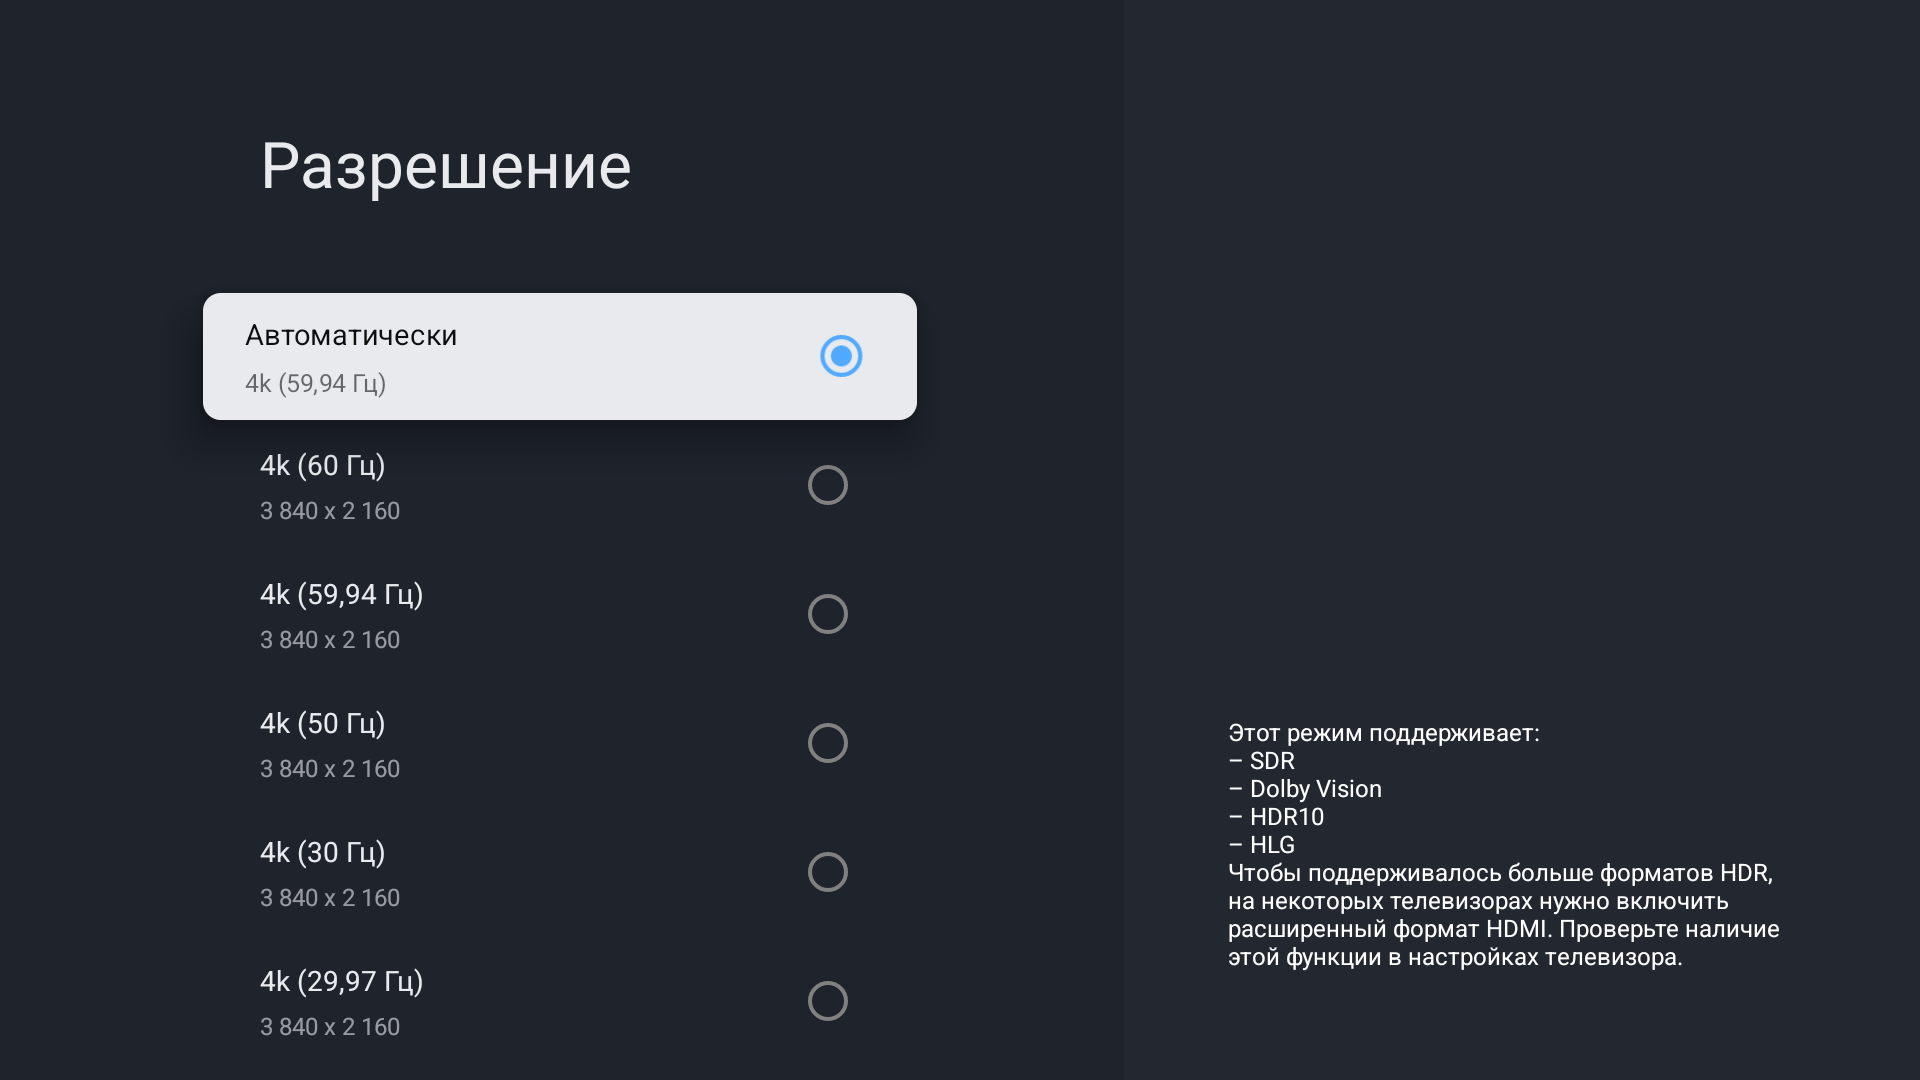1920x1080 pixels.
Task: Click the resolution text under 4k (60 Гц)
Action: [x=330, y=511]
